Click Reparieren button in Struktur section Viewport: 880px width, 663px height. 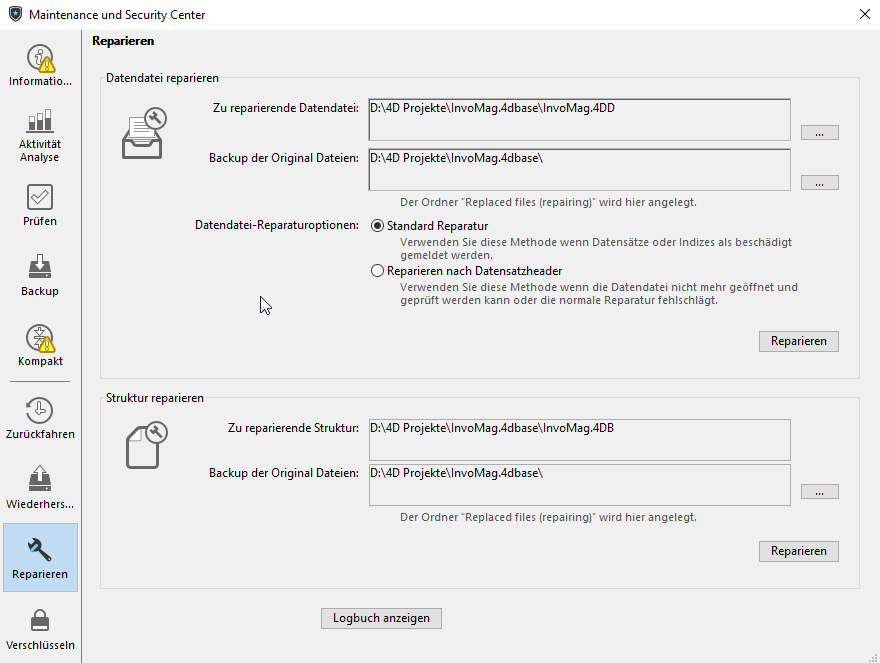[x=798, y=551]
